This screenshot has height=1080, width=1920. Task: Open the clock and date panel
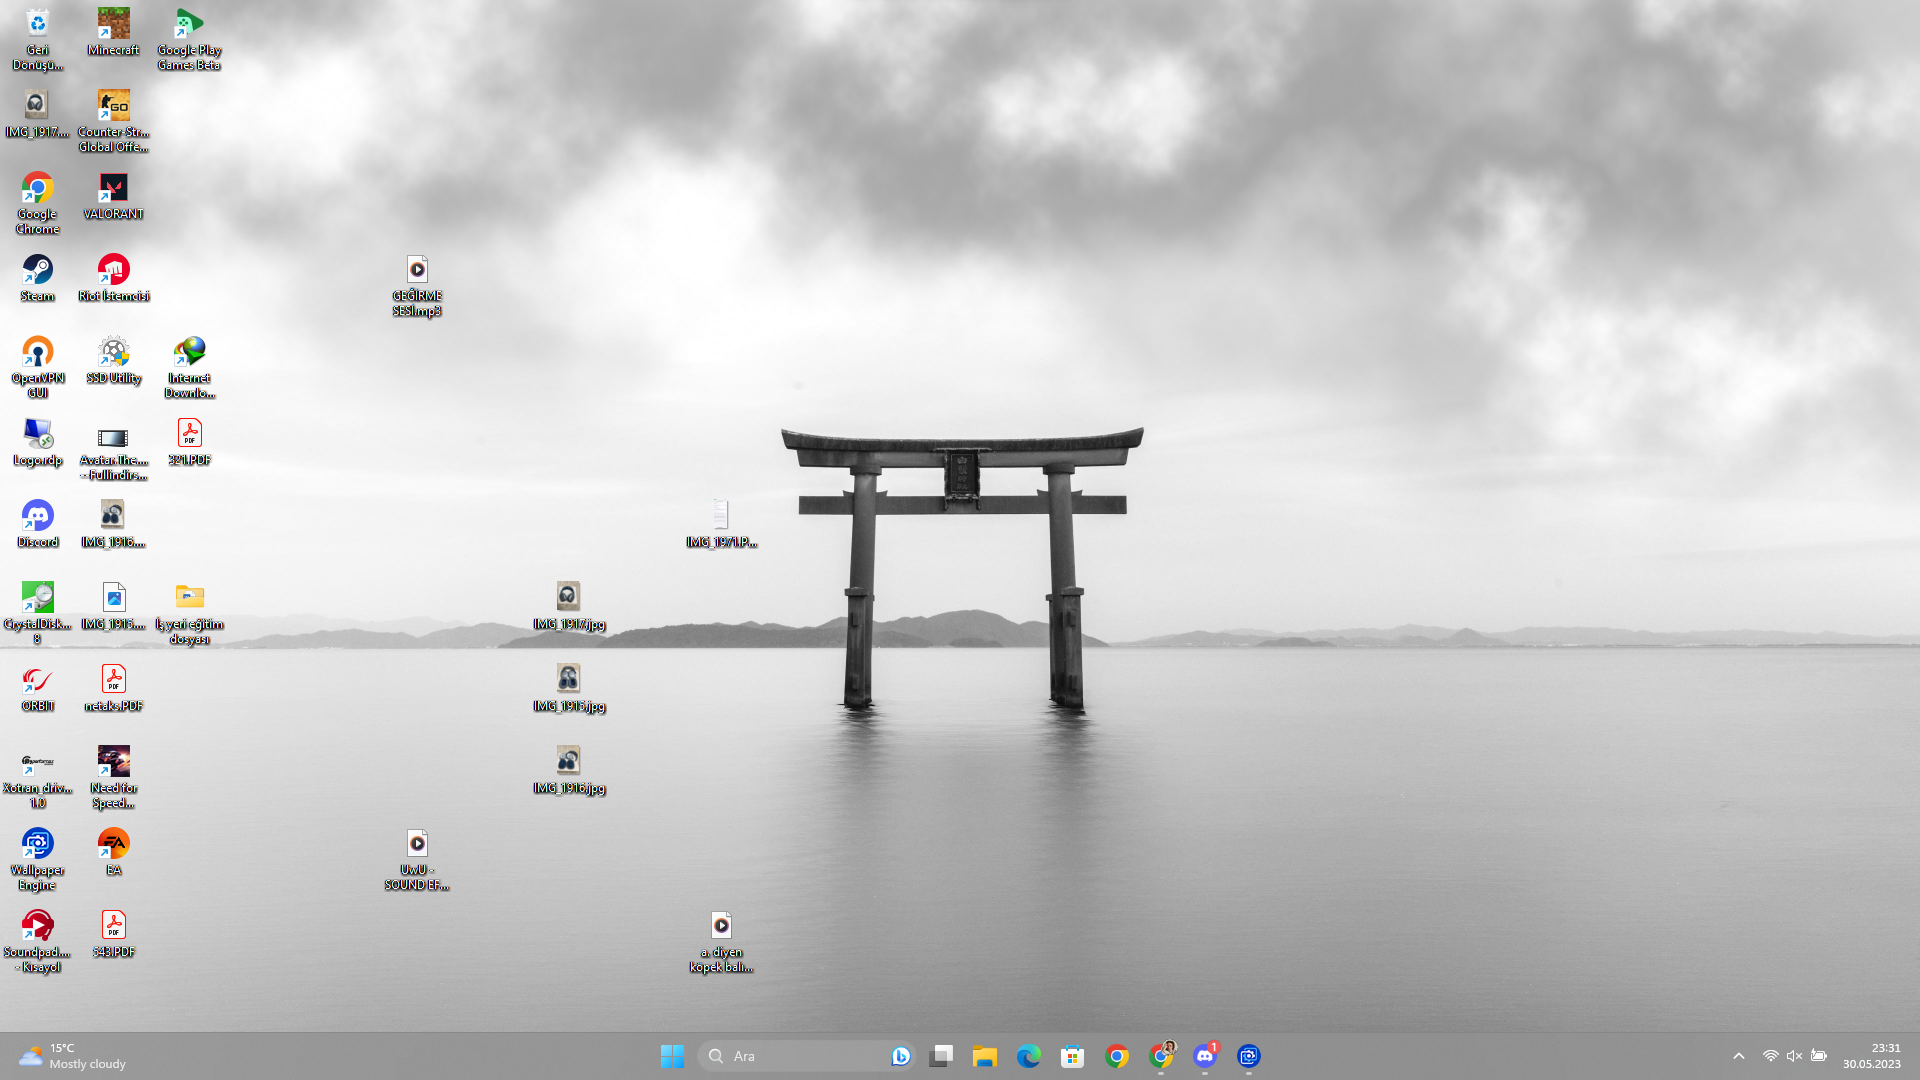point(1872,1056)
